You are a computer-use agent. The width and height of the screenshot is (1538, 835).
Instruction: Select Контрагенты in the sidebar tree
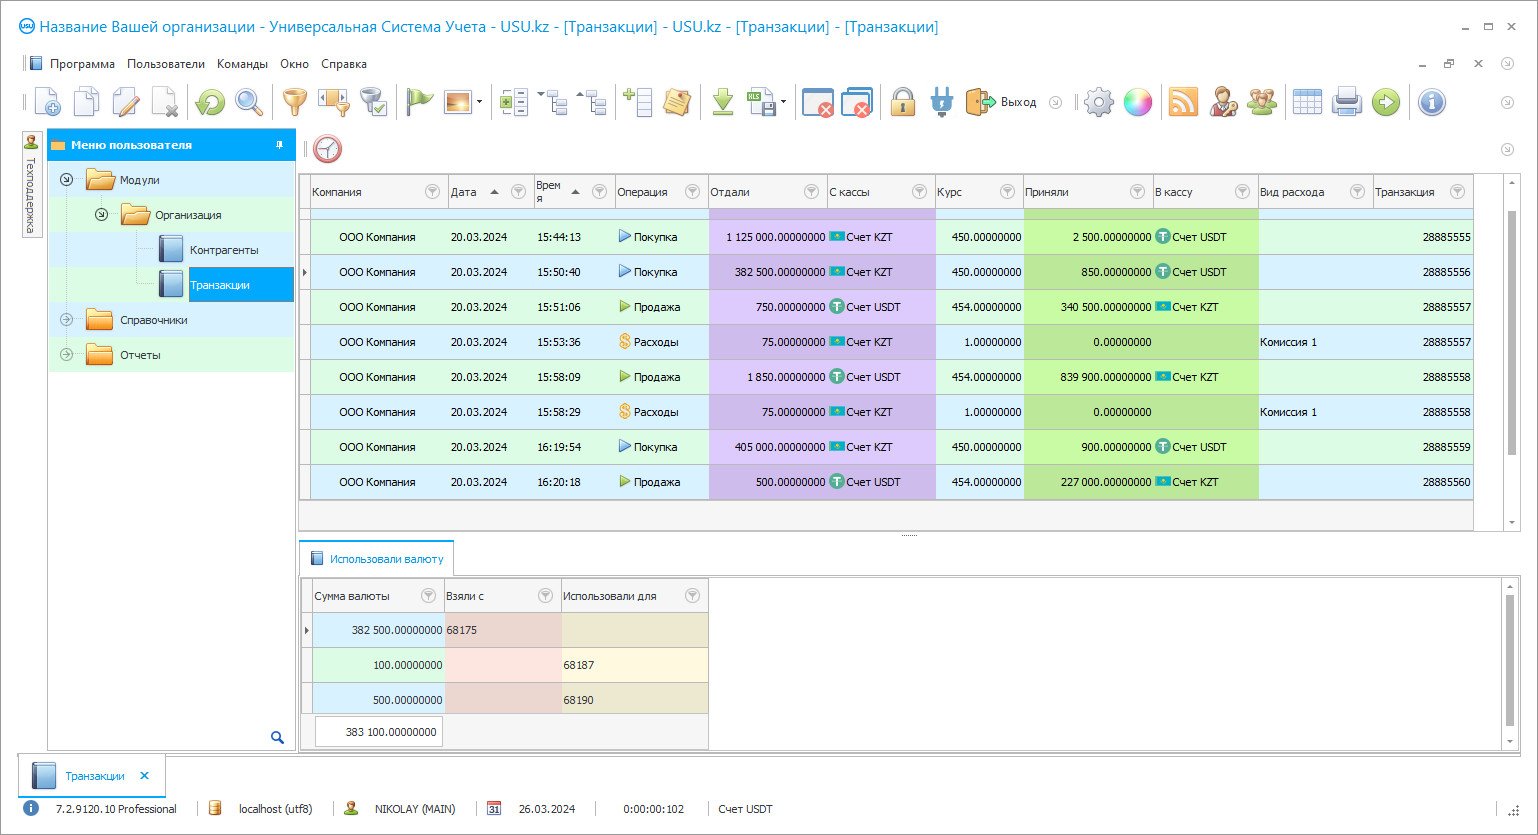[224, 250]
